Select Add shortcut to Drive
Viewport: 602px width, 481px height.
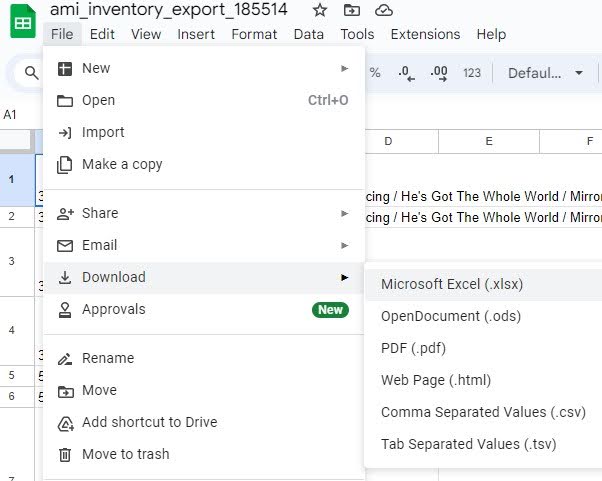(203, 422)
